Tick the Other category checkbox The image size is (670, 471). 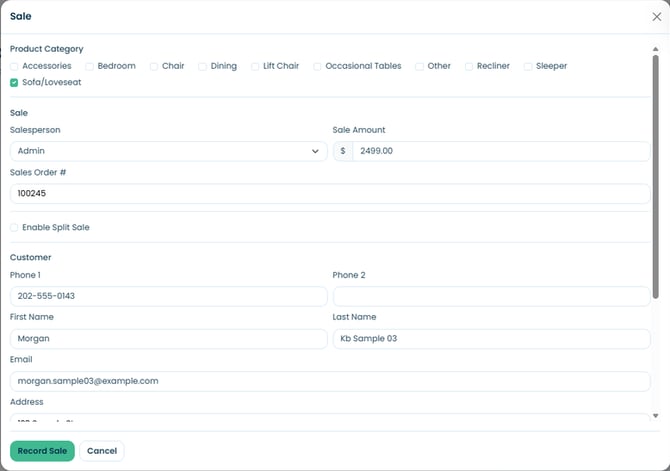pos(420,66)
